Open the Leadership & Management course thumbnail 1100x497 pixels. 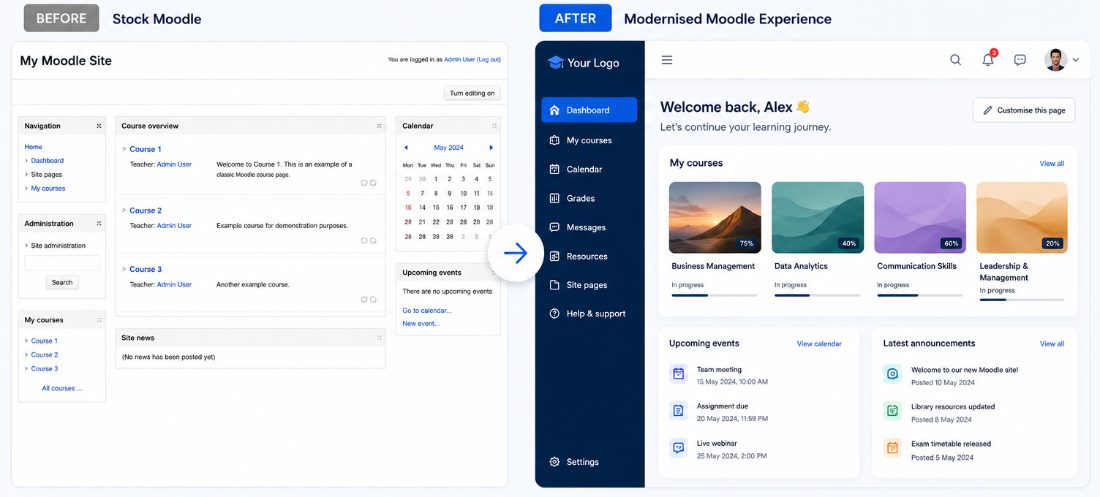click(1022, 218)
